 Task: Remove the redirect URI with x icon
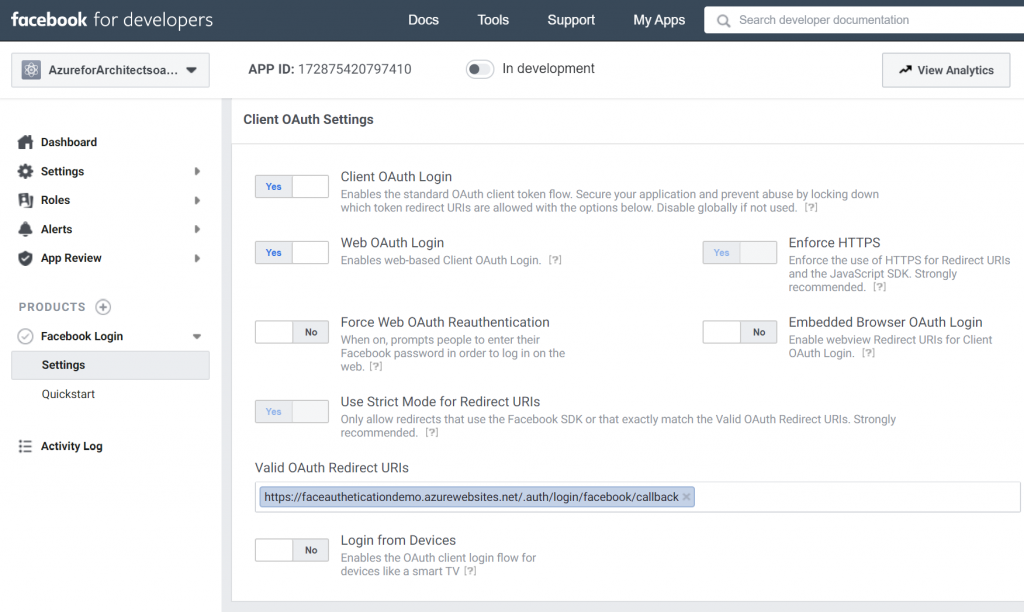[686, 497]
